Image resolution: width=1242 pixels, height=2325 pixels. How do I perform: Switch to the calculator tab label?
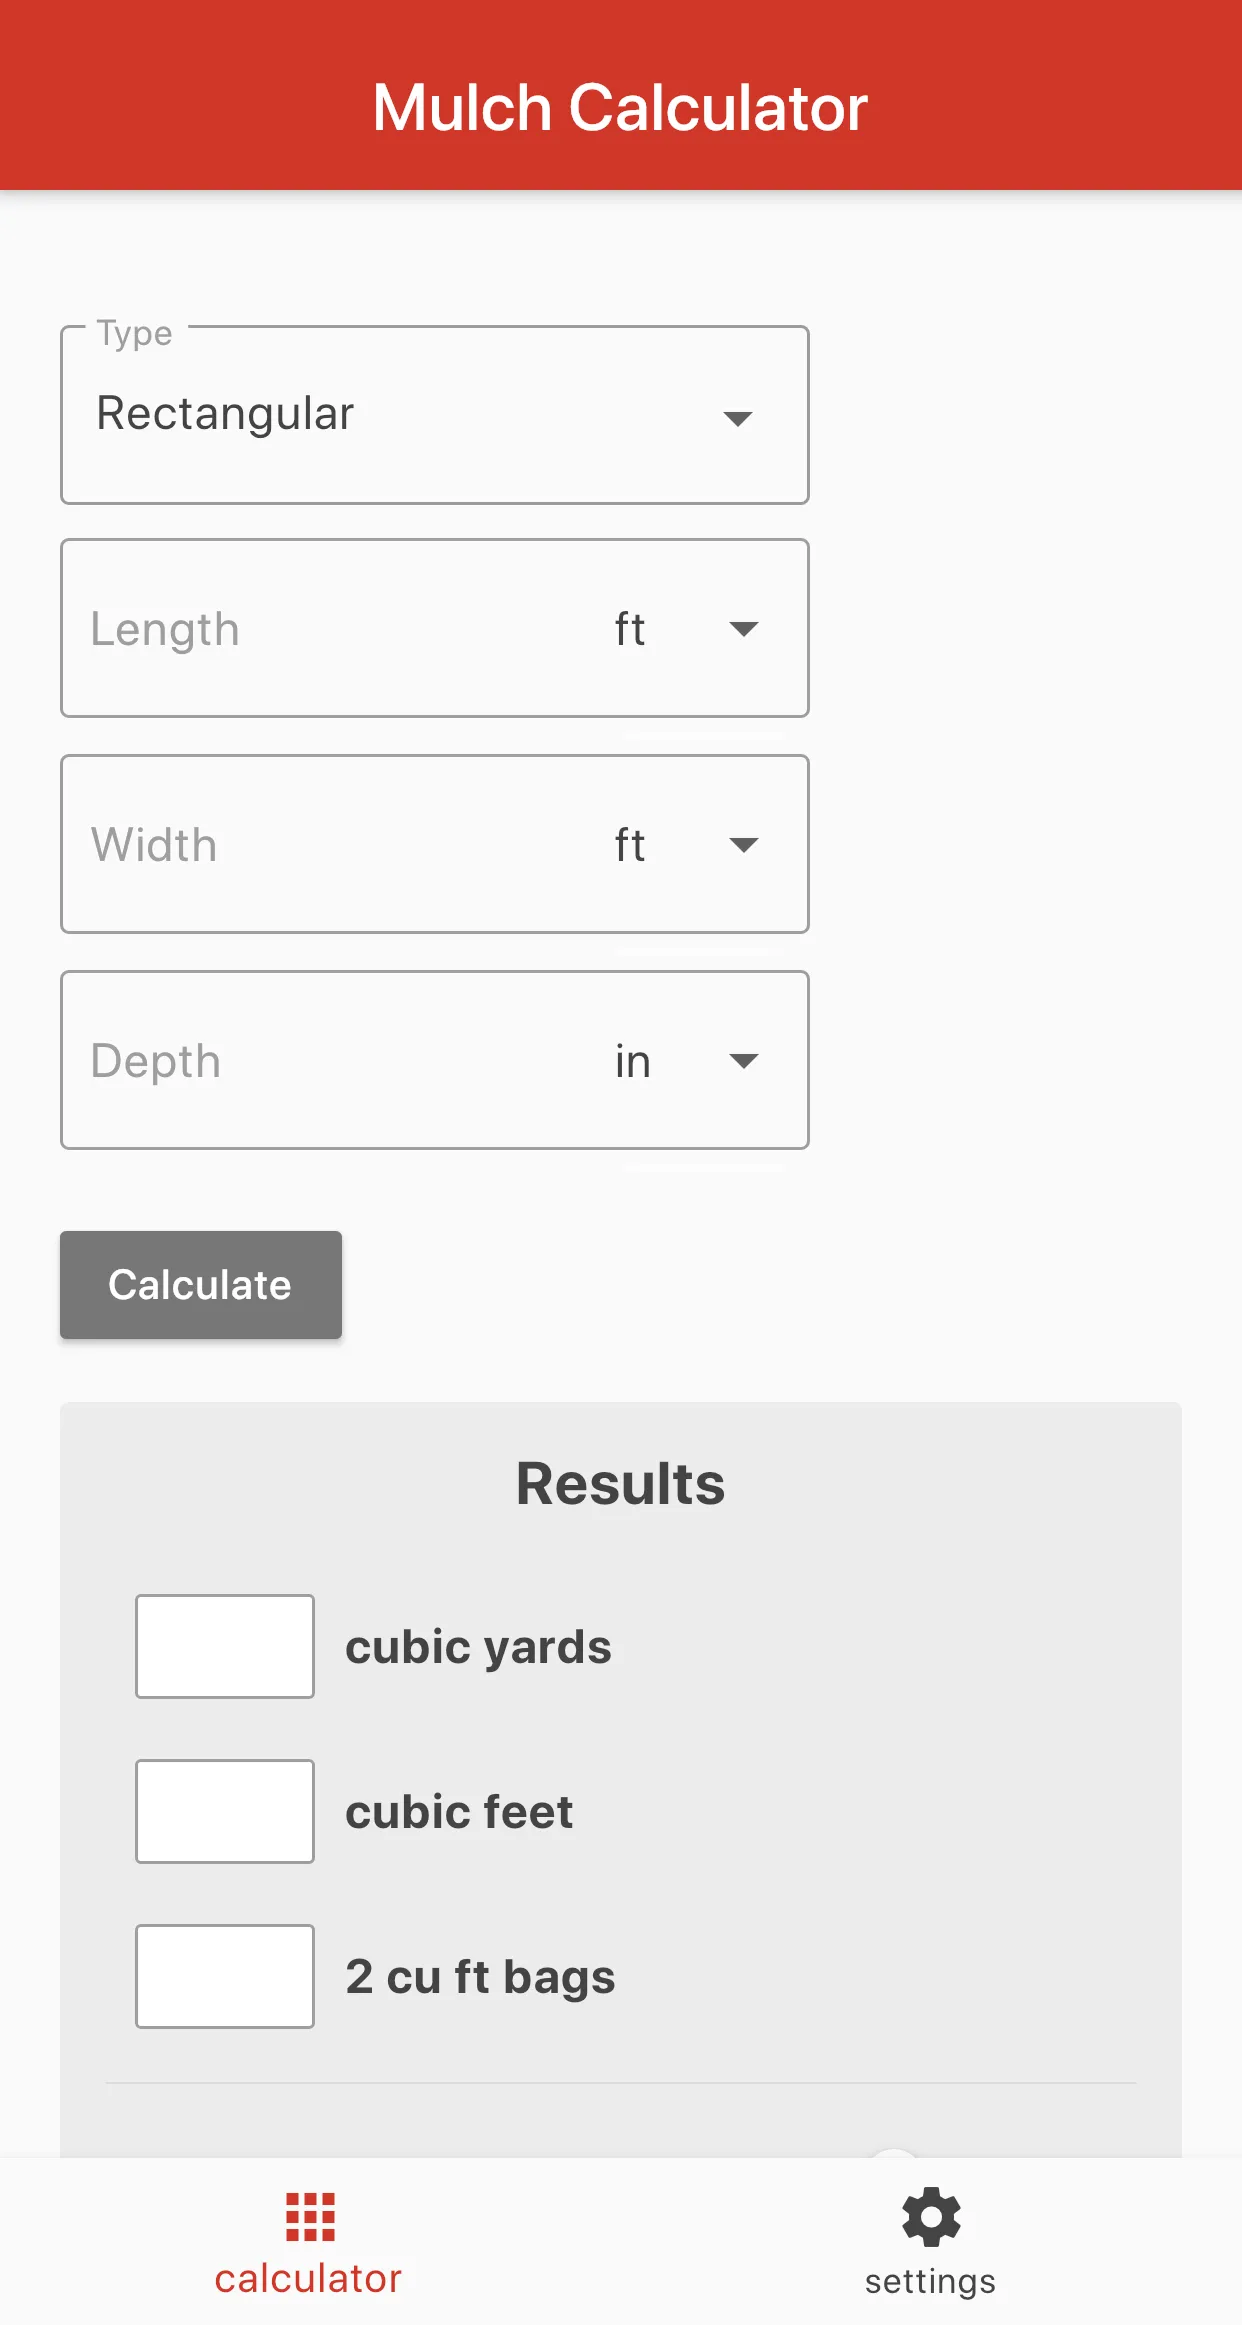[x=308, y=2279]
